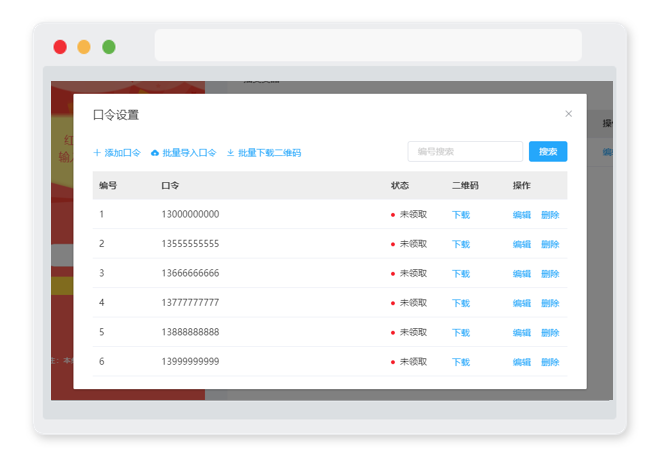Delete the row with 13888888888
This screenshot has width=660, height=460.
550,332
